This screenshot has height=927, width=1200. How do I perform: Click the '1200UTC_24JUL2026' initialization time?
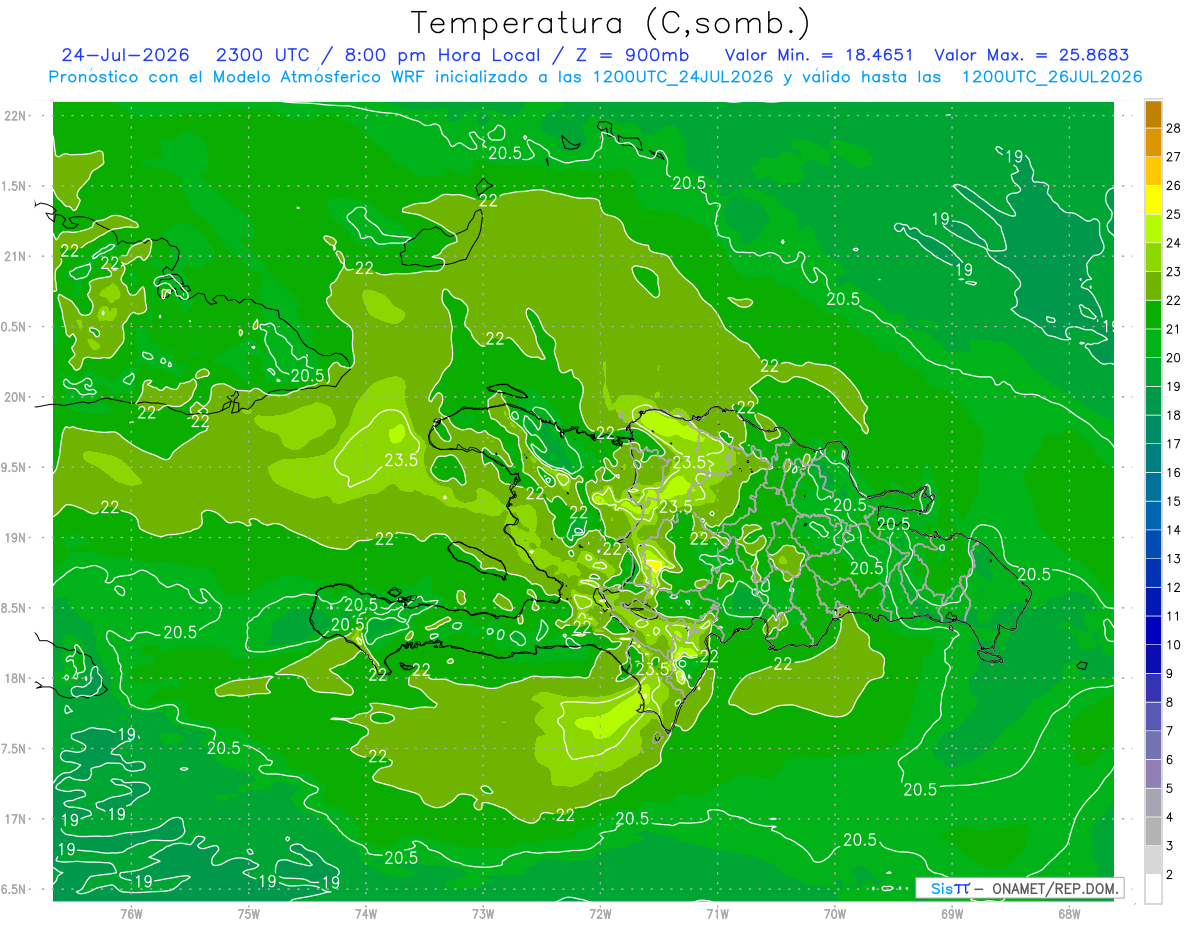coord(683,77)
